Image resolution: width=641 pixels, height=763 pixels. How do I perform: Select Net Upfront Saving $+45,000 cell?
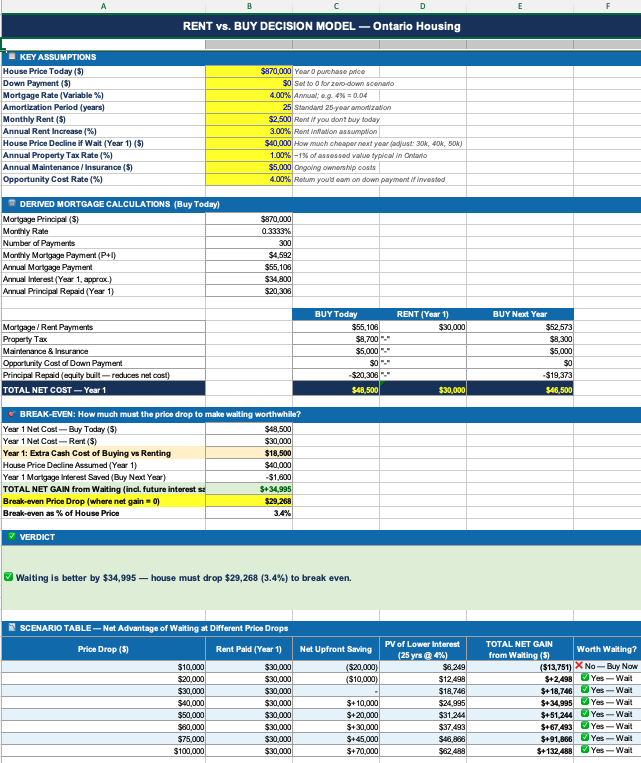click(336, 739)
